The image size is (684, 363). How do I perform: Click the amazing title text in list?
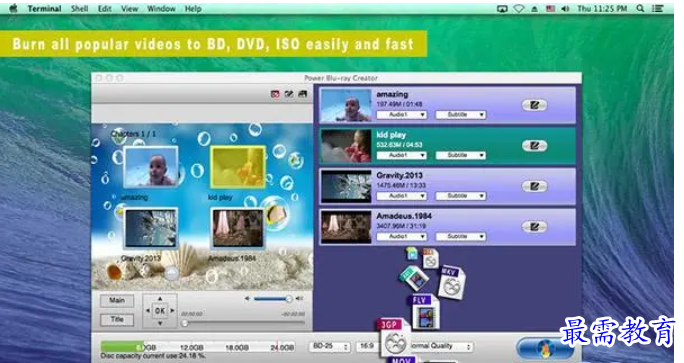click(x=392, y=94)
